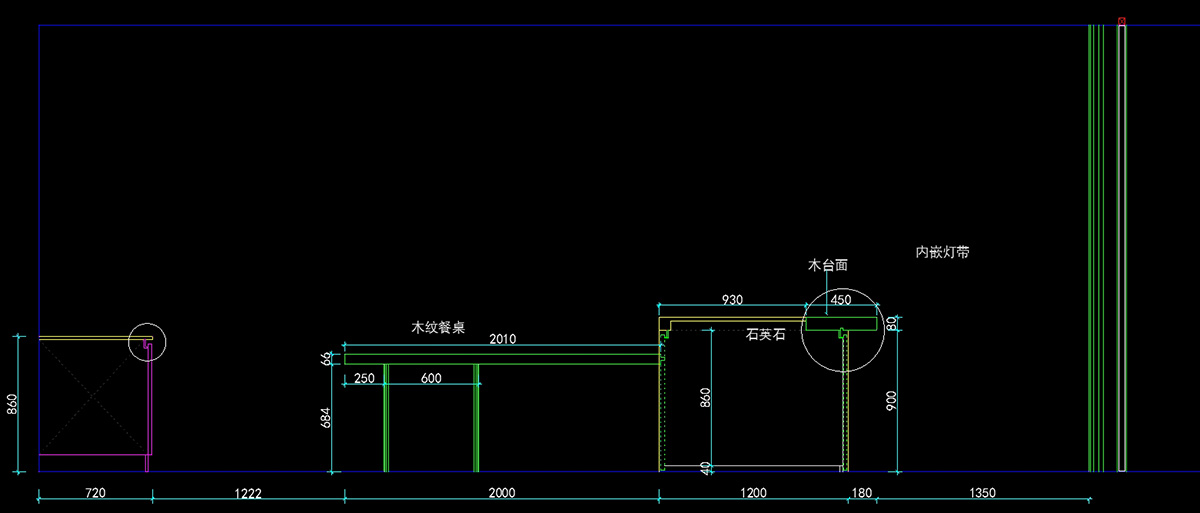Select the 1200 bottom dimension text
The height and width of the screenshot is (513, 1200).
coord(753,492)
